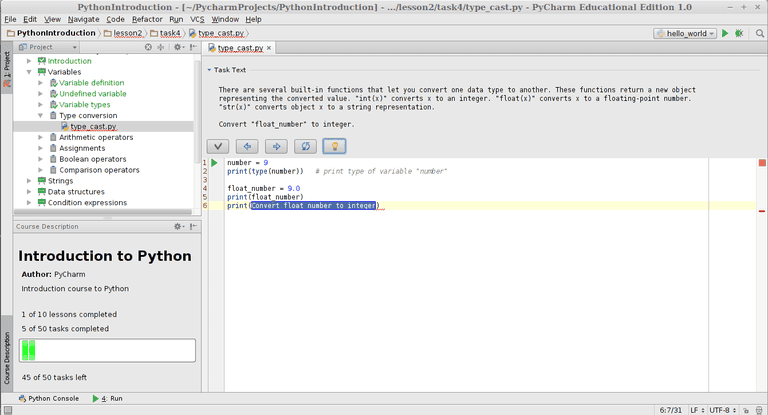Screen dimensions: 768x415
Task: Open the Navigate menu
Action: coord(83,19)
